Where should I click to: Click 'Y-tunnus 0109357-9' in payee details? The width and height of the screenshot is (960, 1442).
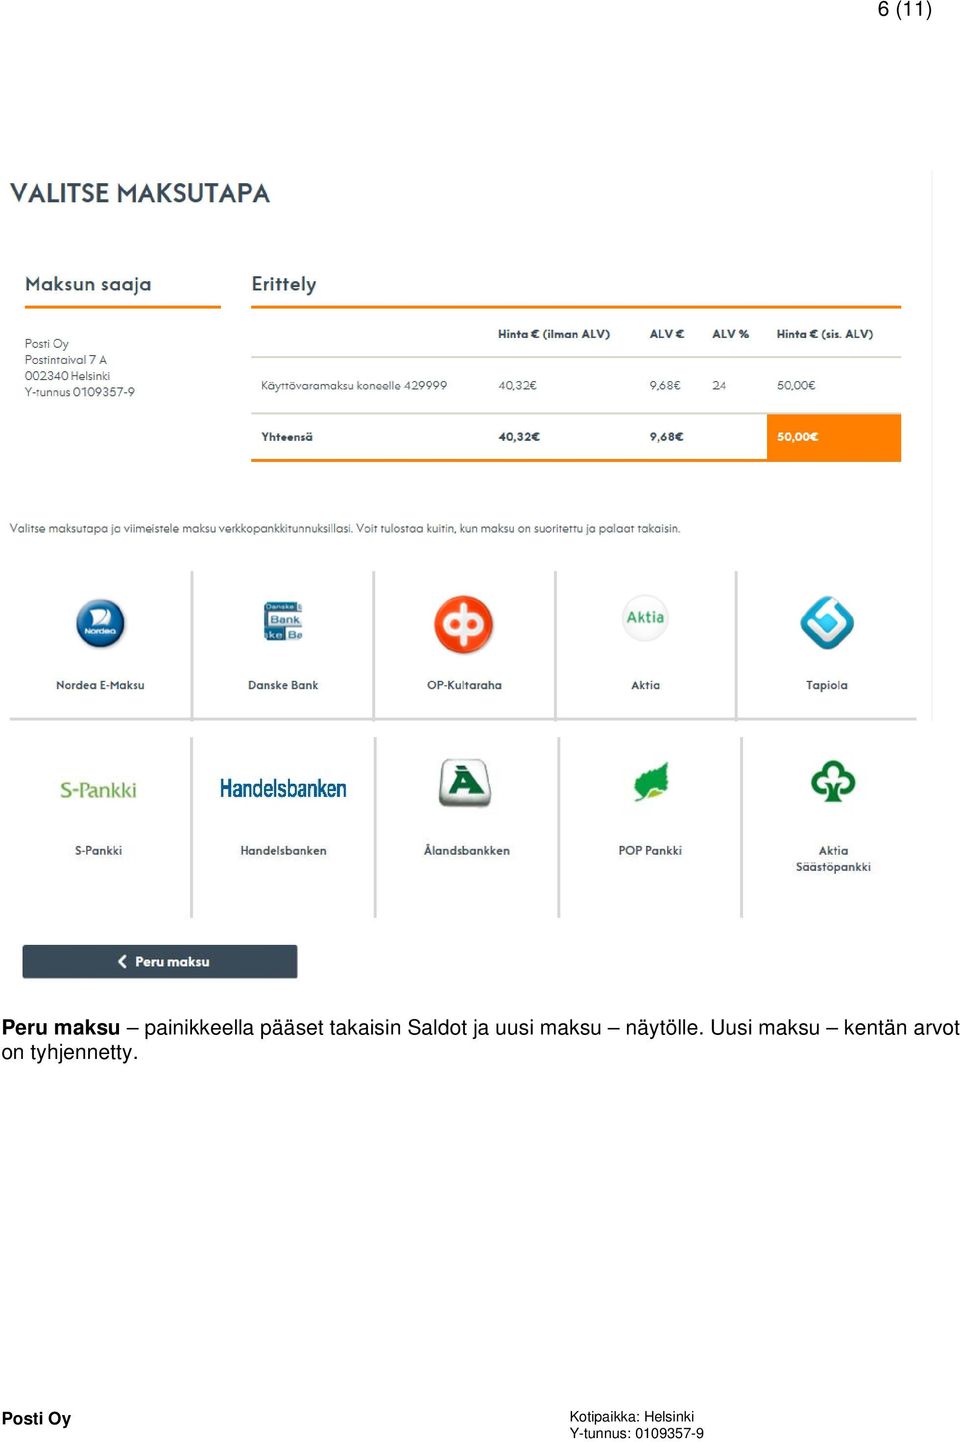point(80,392)
